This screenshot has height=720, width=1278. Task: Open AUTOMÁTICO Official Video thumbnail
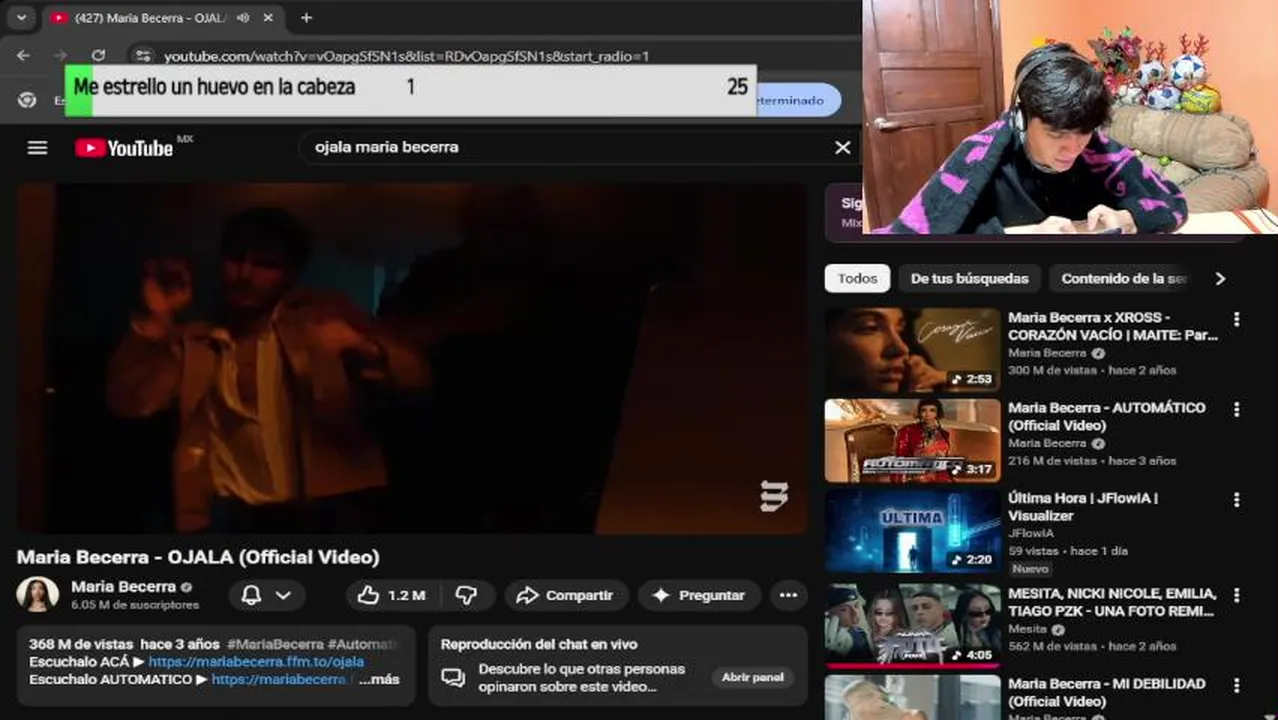[912, 440]
